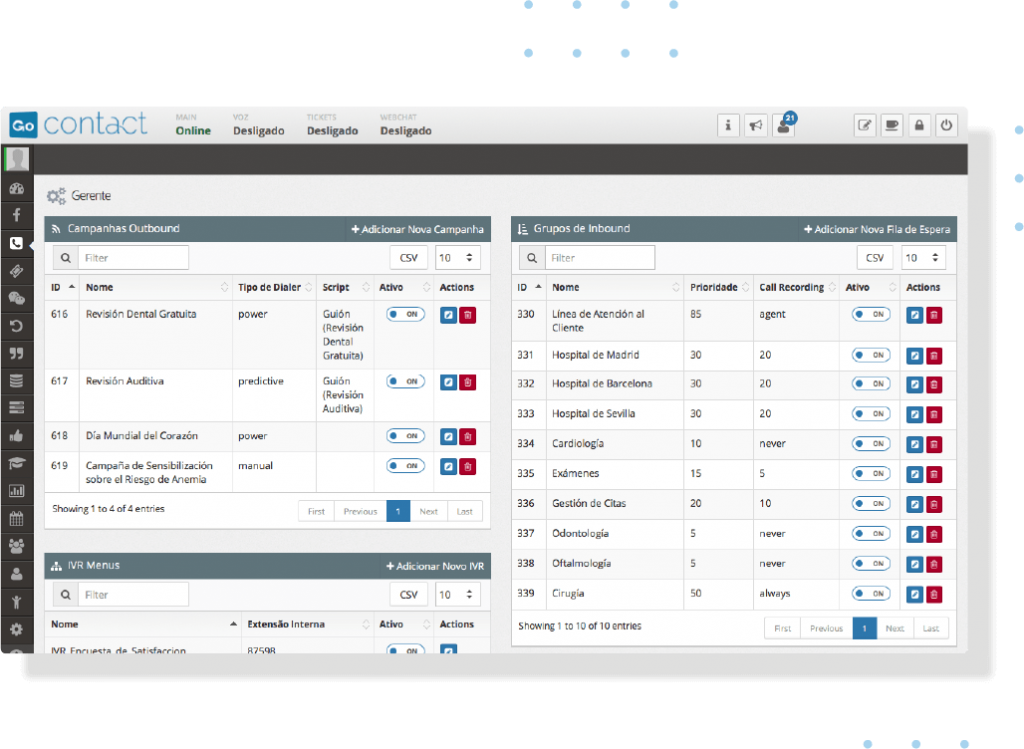Toggle Ativo switch for Exámenes

pyautogui.click(x=871, y=473)
